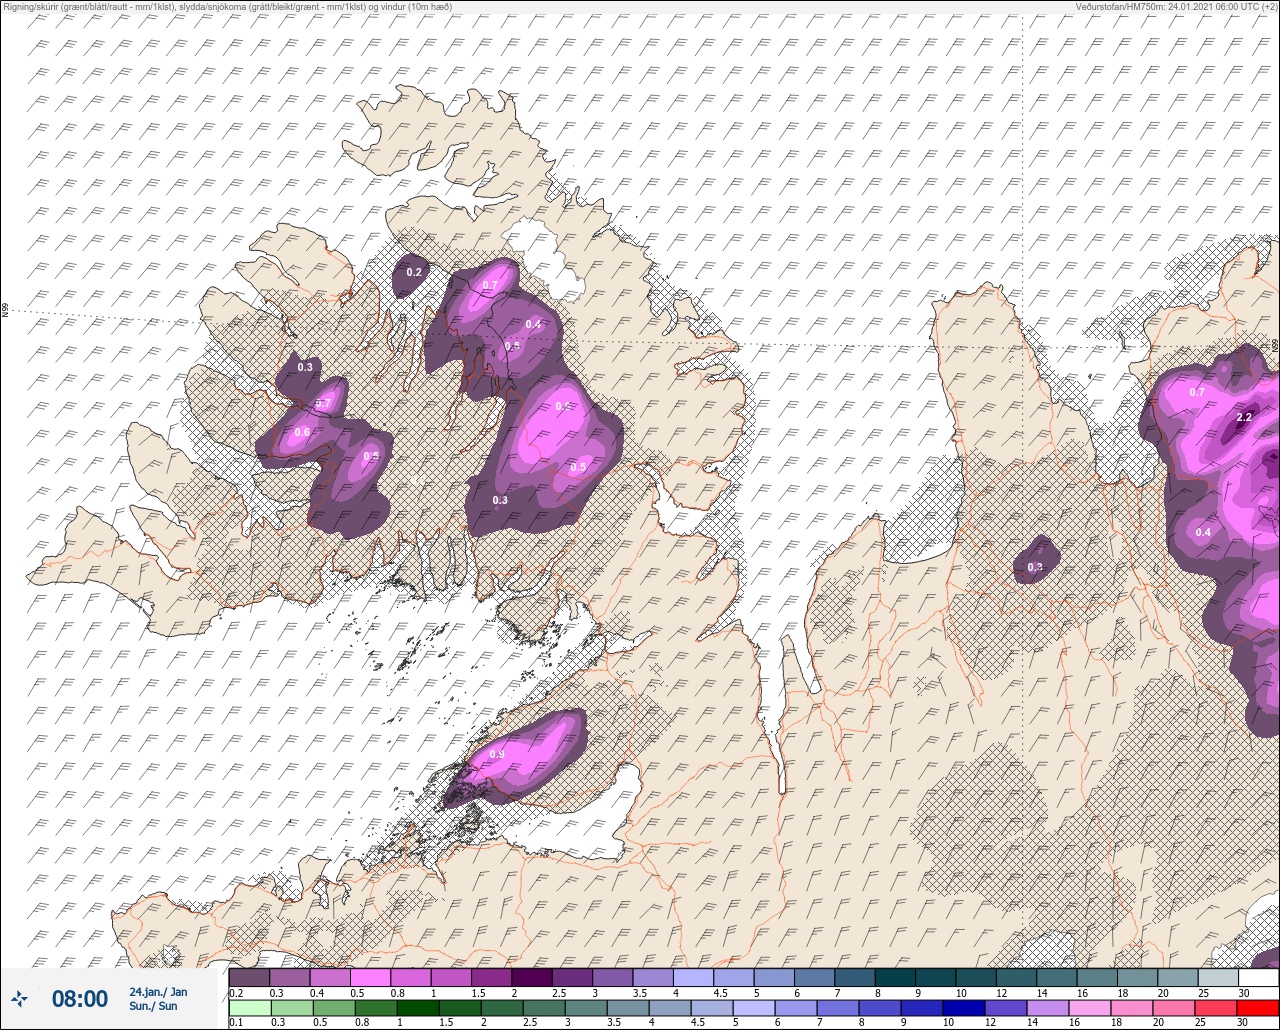Select the violet lower legend swatch labeled 14
The image size is (1280, 1030).
click(x=1048, y=1008)
